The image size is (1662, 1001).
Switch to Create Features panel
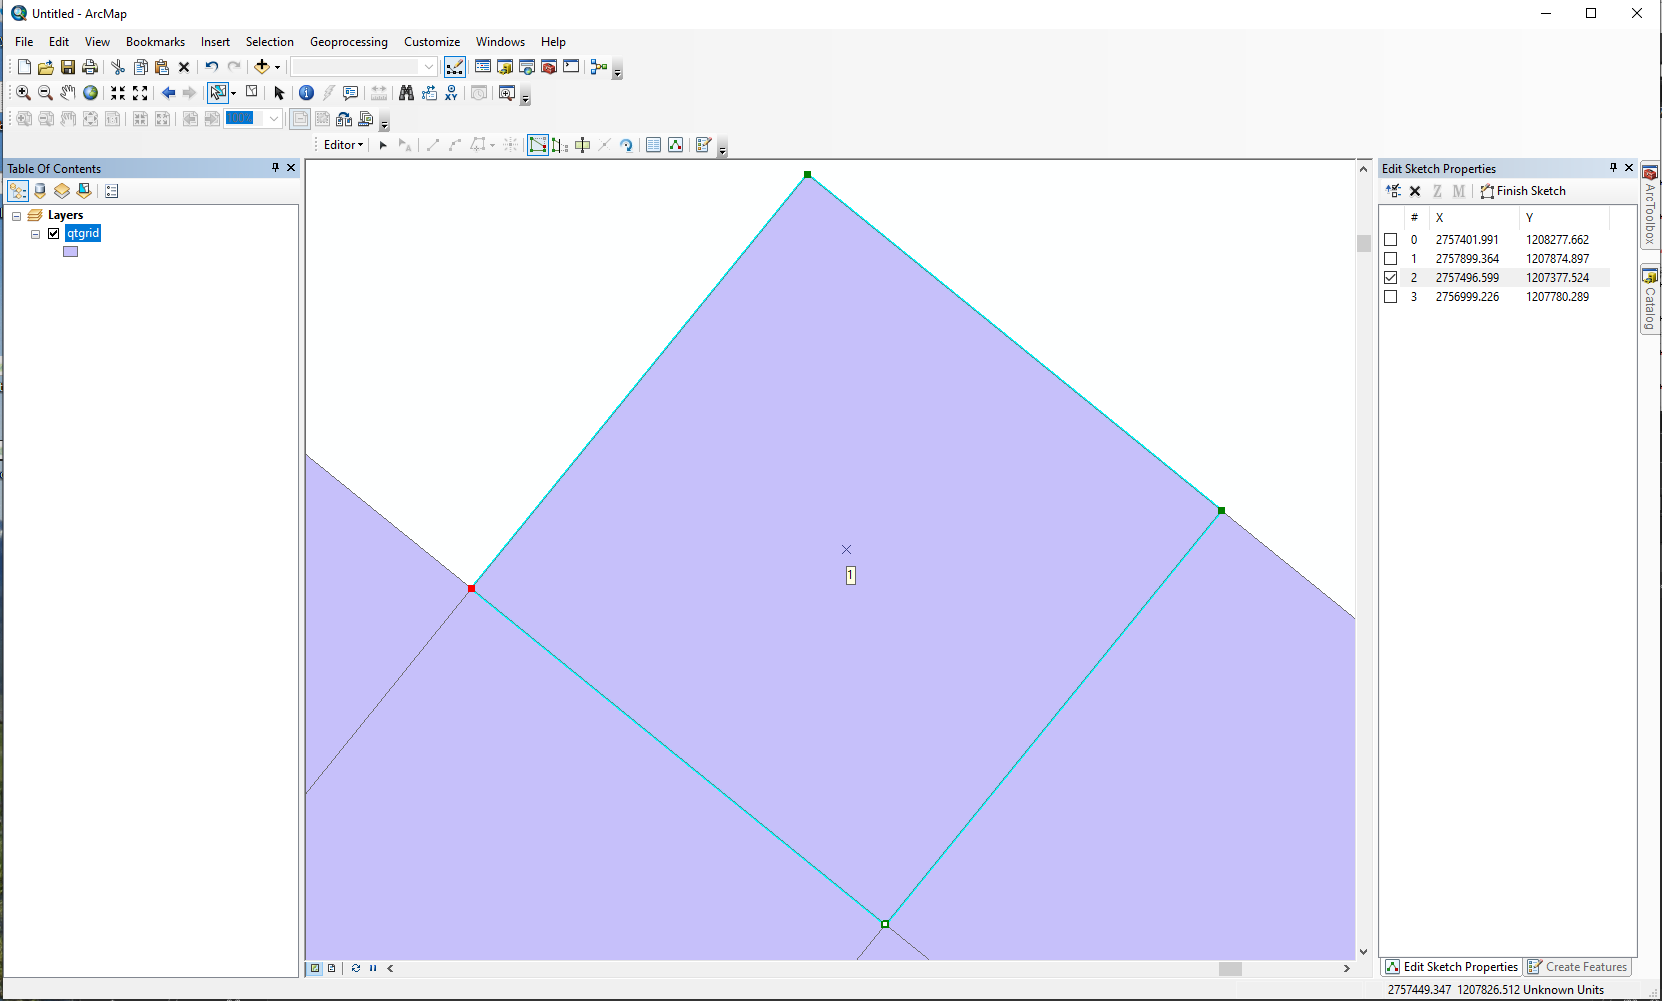coord(1578,967)
